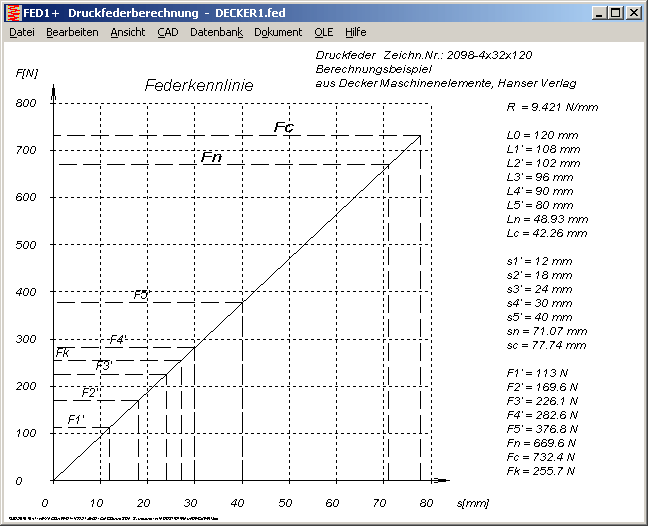This screenshot has width=648, height=526.
Task: Open the Datei menu
Action: pyautogui.click(x=22, y=32)
